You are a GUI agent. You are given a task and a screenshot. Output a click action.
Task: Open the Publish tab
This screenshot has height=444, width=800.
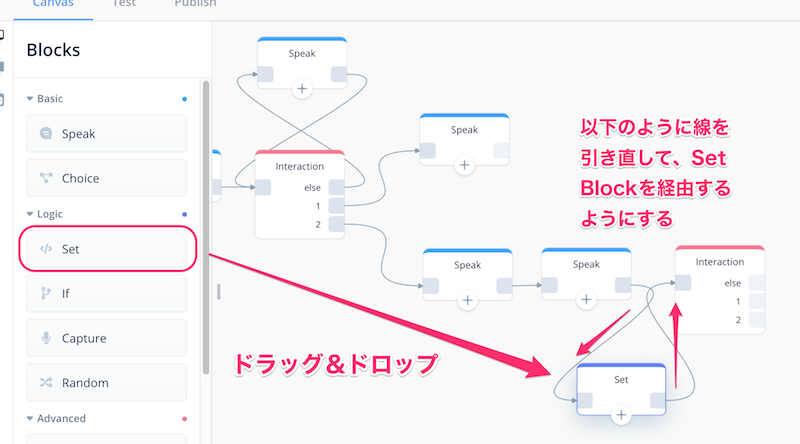(195, 4)
